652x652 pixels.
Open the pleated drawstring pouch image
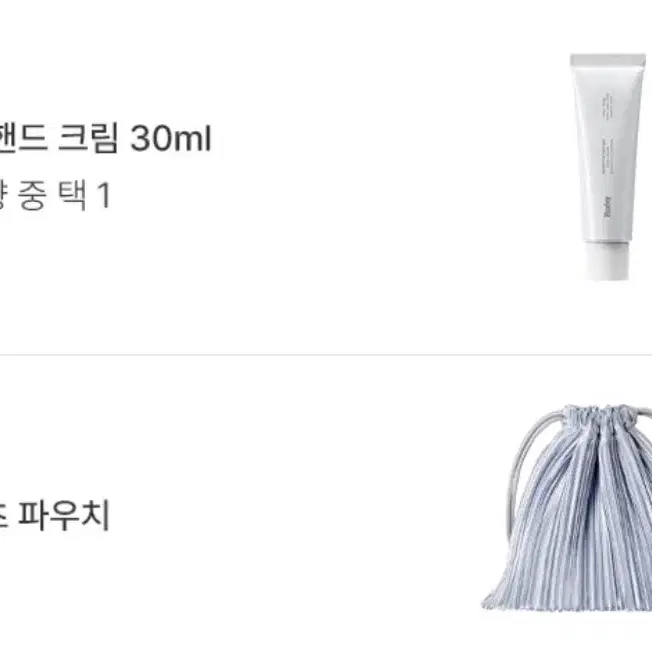pos(567,508)
